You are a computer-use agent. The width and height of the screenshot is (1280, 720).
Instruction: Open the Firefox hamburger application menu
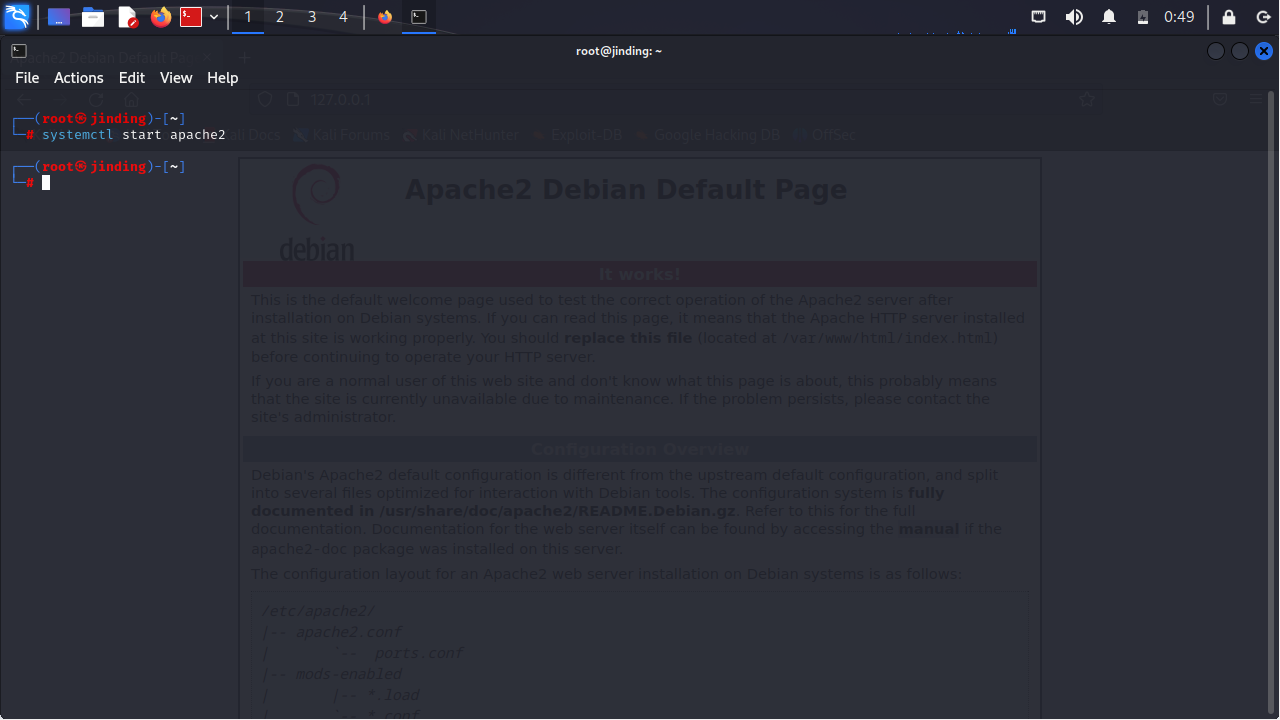1257,100
